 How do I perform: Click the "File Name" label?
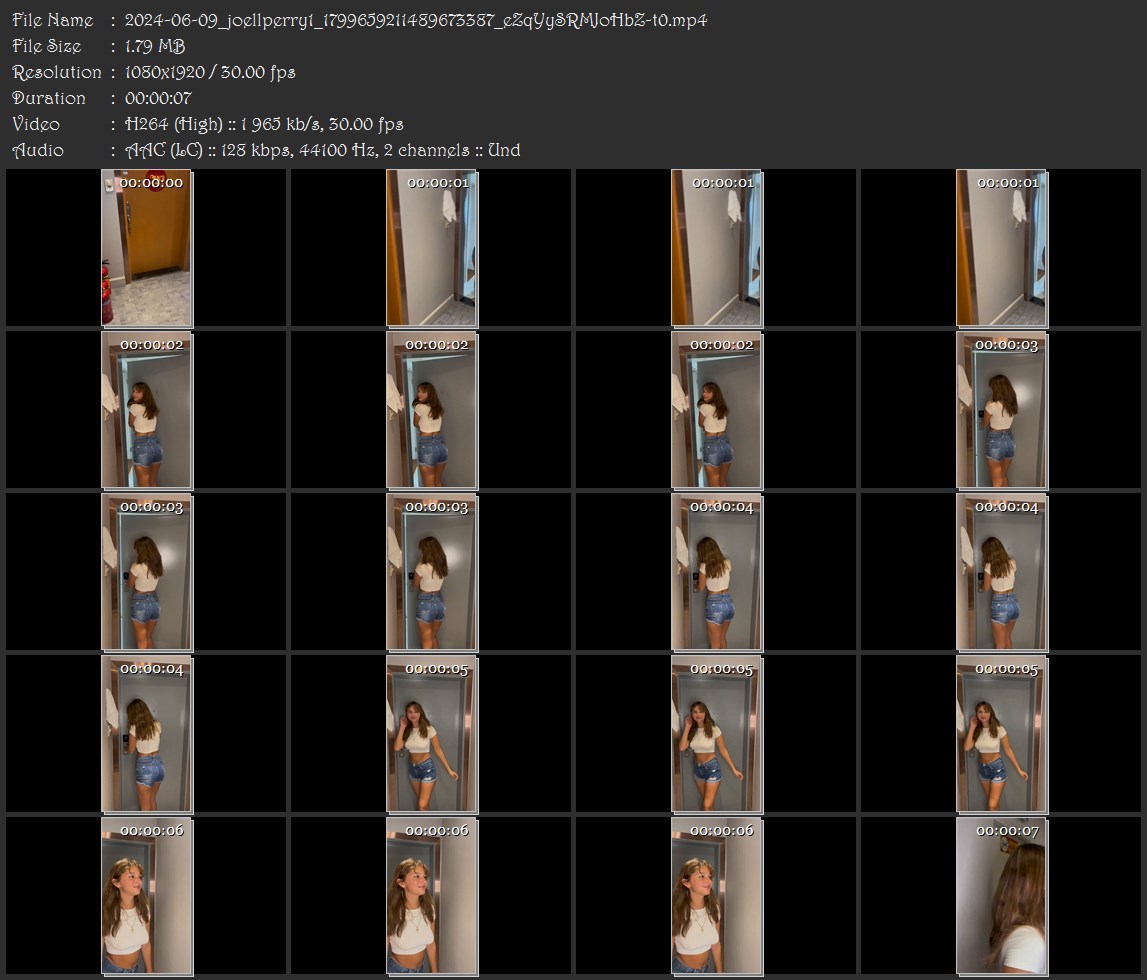pos(53,20)
